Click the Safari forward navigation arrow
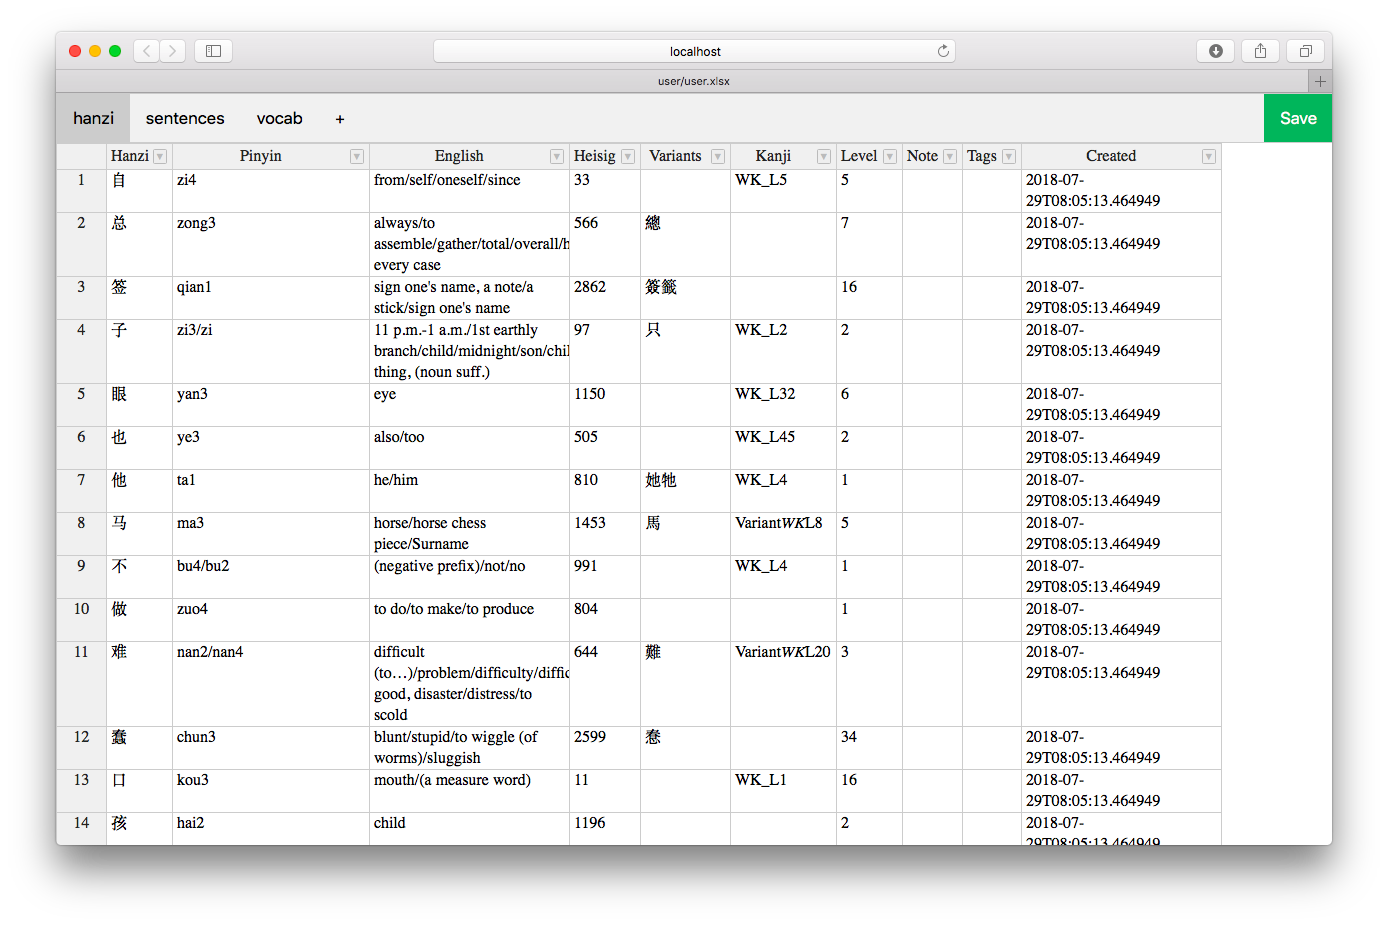 pos(173,51)
